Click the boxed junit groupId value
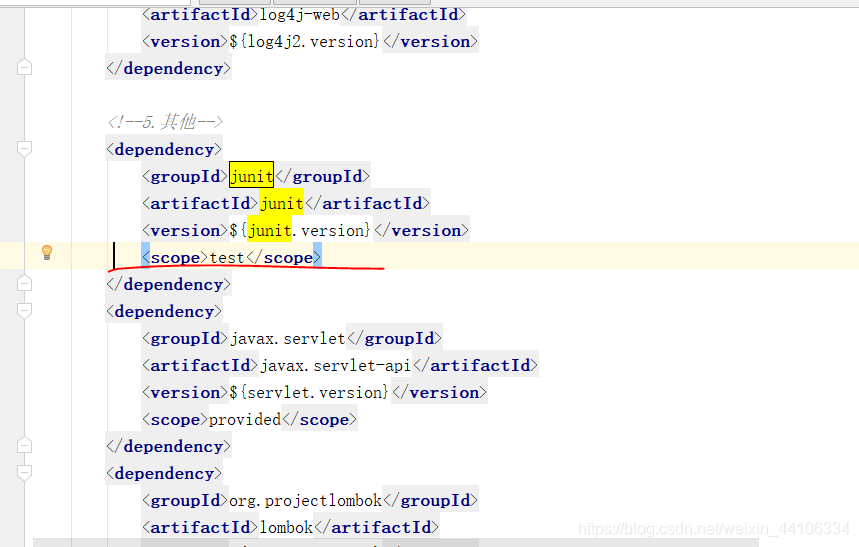 (251, 176)
